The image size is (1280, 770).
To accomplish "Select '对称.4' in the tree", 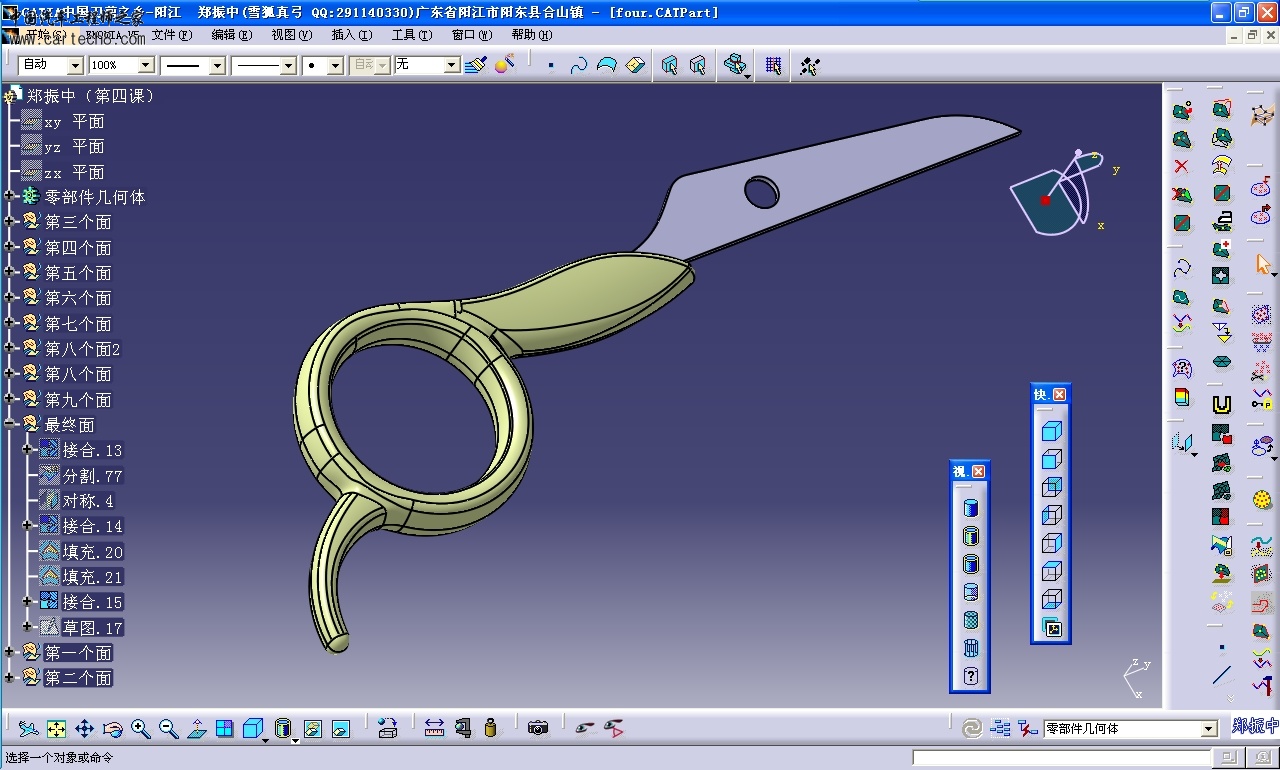I will pos(88,501).
